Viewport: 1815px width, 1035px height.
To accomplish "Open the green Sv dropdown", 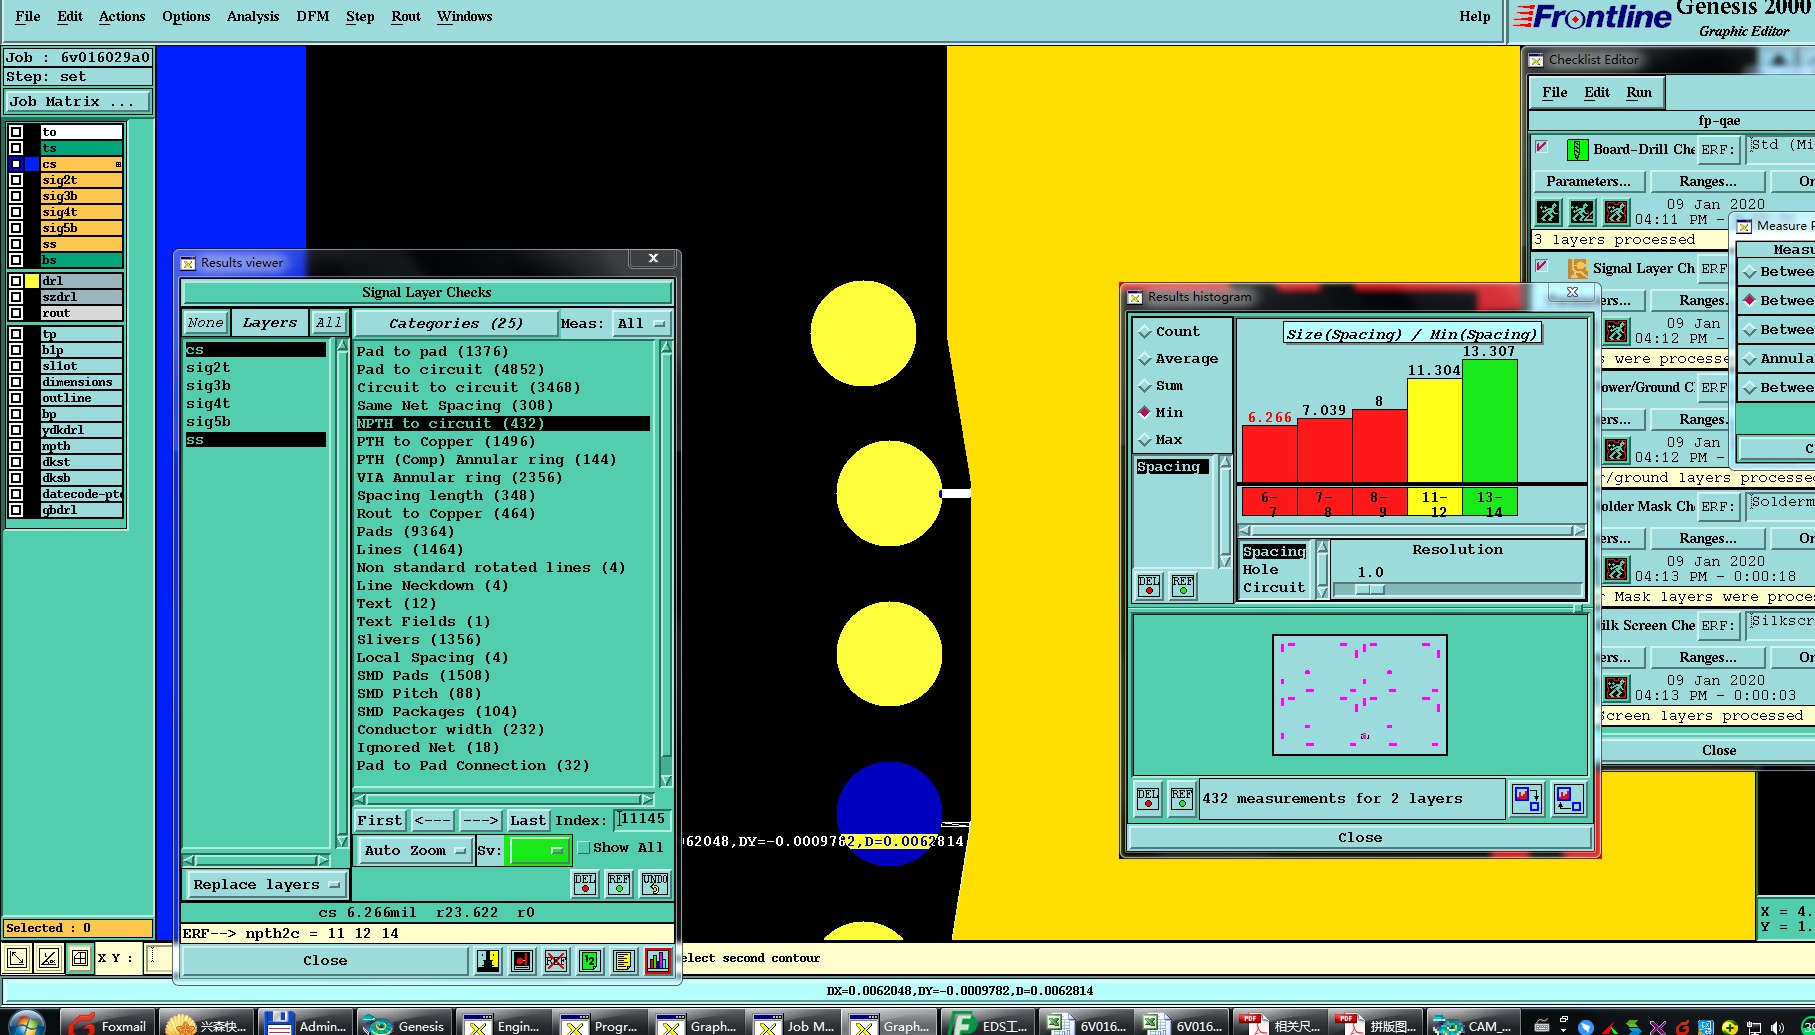I will 539,851.
